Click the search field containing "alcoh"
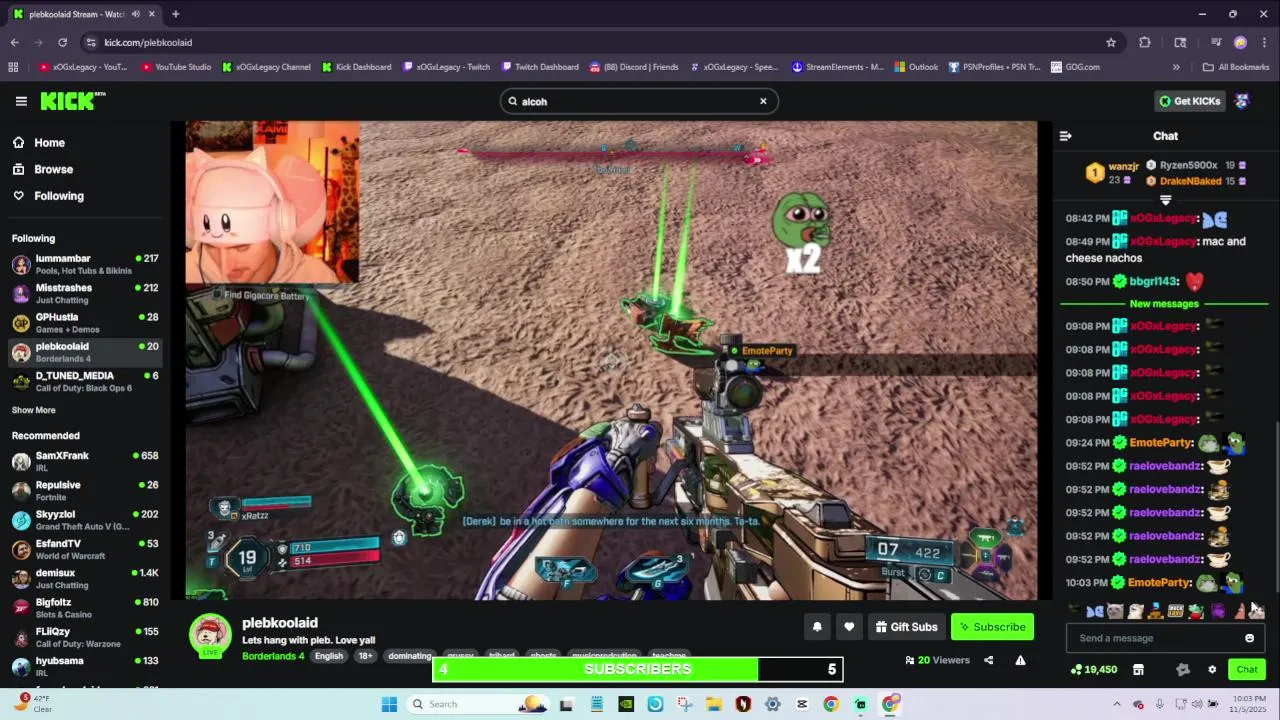The image size is (1280, 720). [x=638, y=101]
